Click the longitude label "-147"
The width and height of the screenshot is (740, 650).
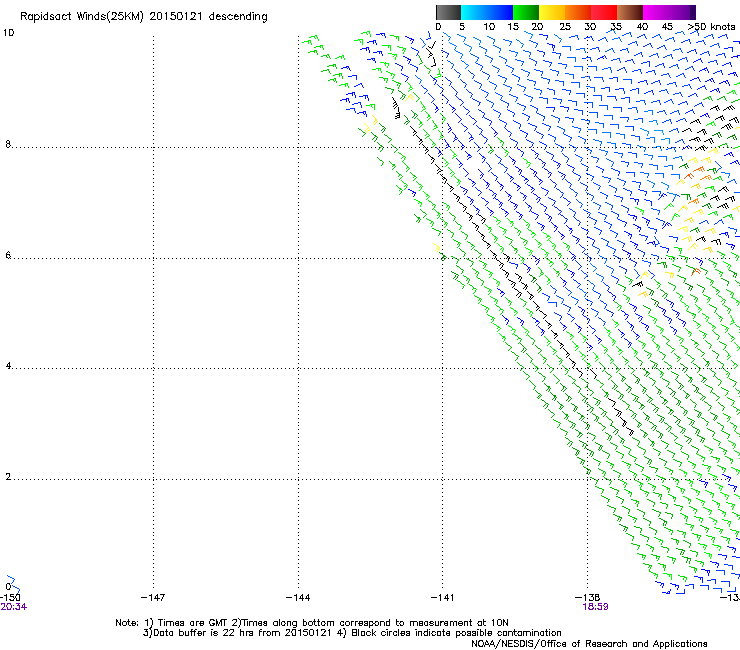[153, 598]
